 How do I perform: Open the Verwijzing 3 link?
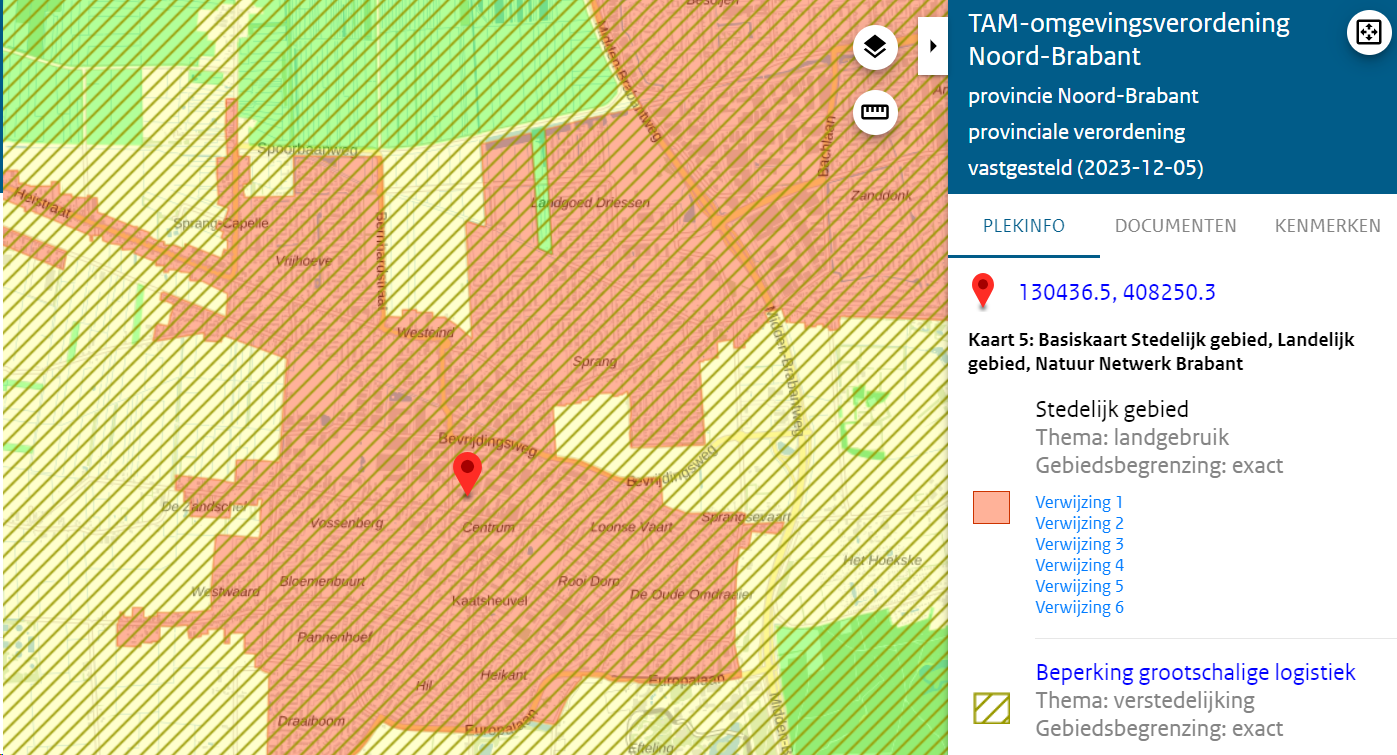[1080, 544]
